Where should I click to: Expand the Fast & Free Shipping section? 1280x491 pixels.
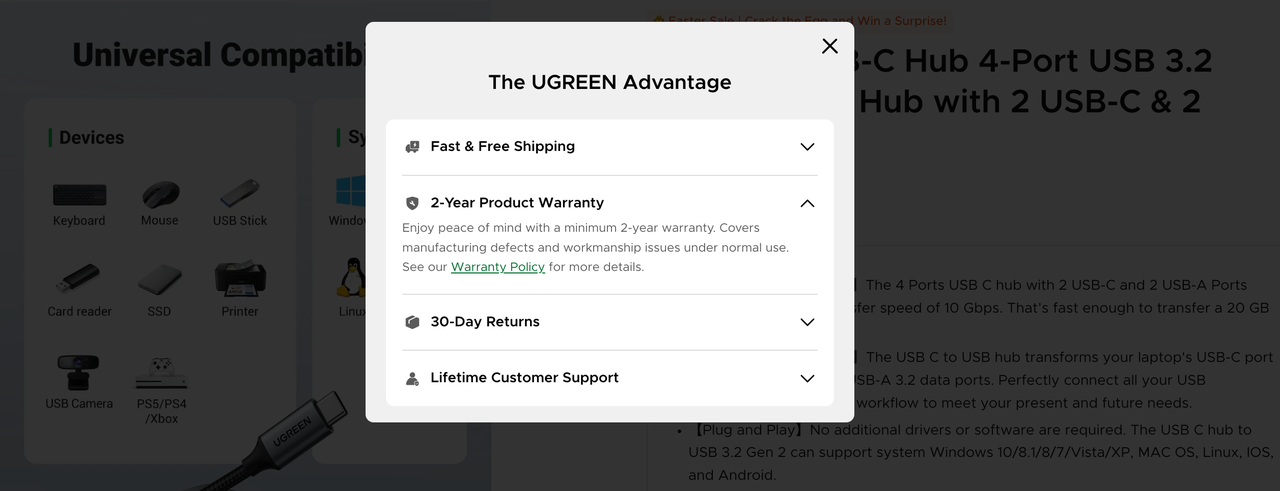pyautogui.click(x=610, y=146)
